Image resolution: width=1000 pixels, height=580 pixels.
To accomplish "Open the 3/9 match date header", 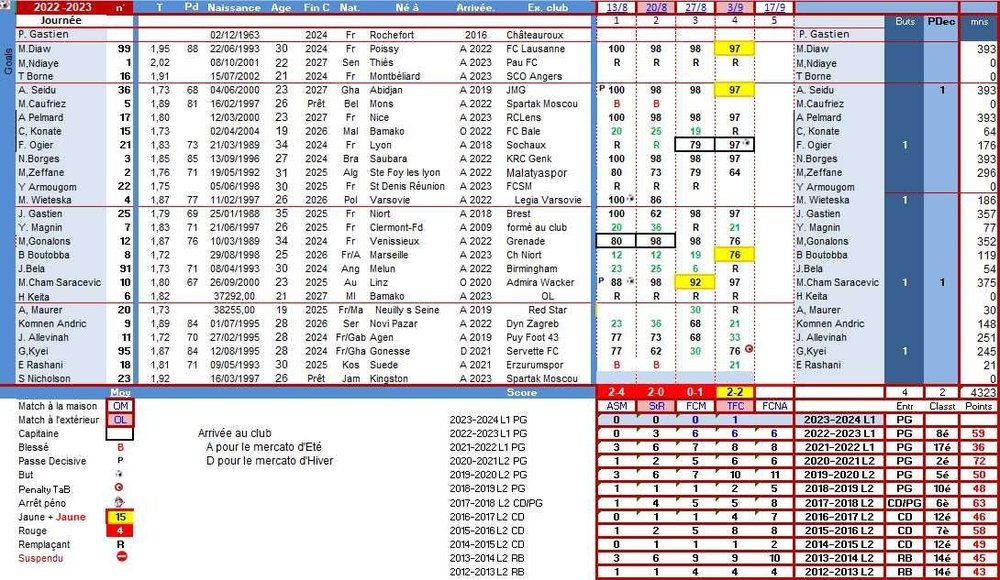I will coord(735,7).
